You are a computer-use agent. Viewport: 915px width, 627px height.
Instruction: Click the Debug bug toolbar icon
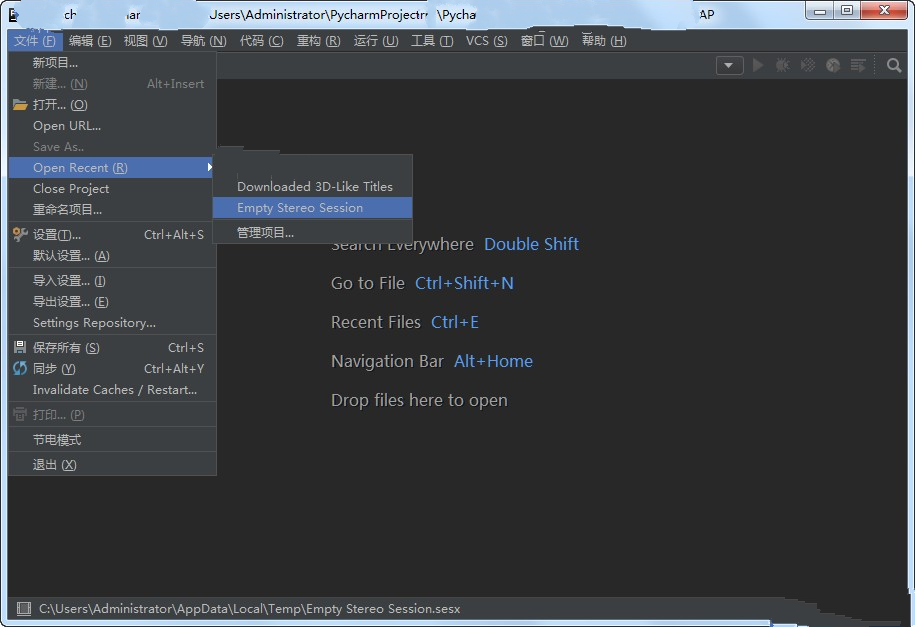pyautogui.click(x=783, y=65)
